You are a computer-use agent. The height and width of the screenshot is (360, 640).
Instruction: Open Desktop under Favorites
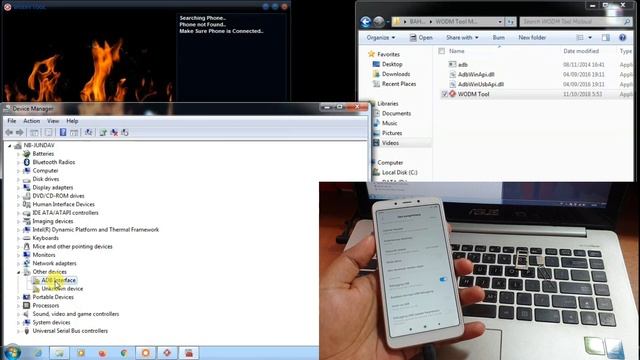click(392, 64)
